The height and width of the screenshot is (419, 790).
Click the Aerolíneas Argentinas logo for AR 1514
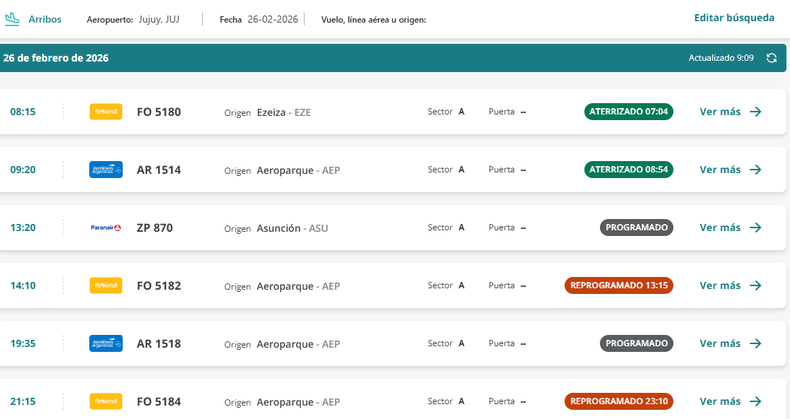(x=106, y=170)
